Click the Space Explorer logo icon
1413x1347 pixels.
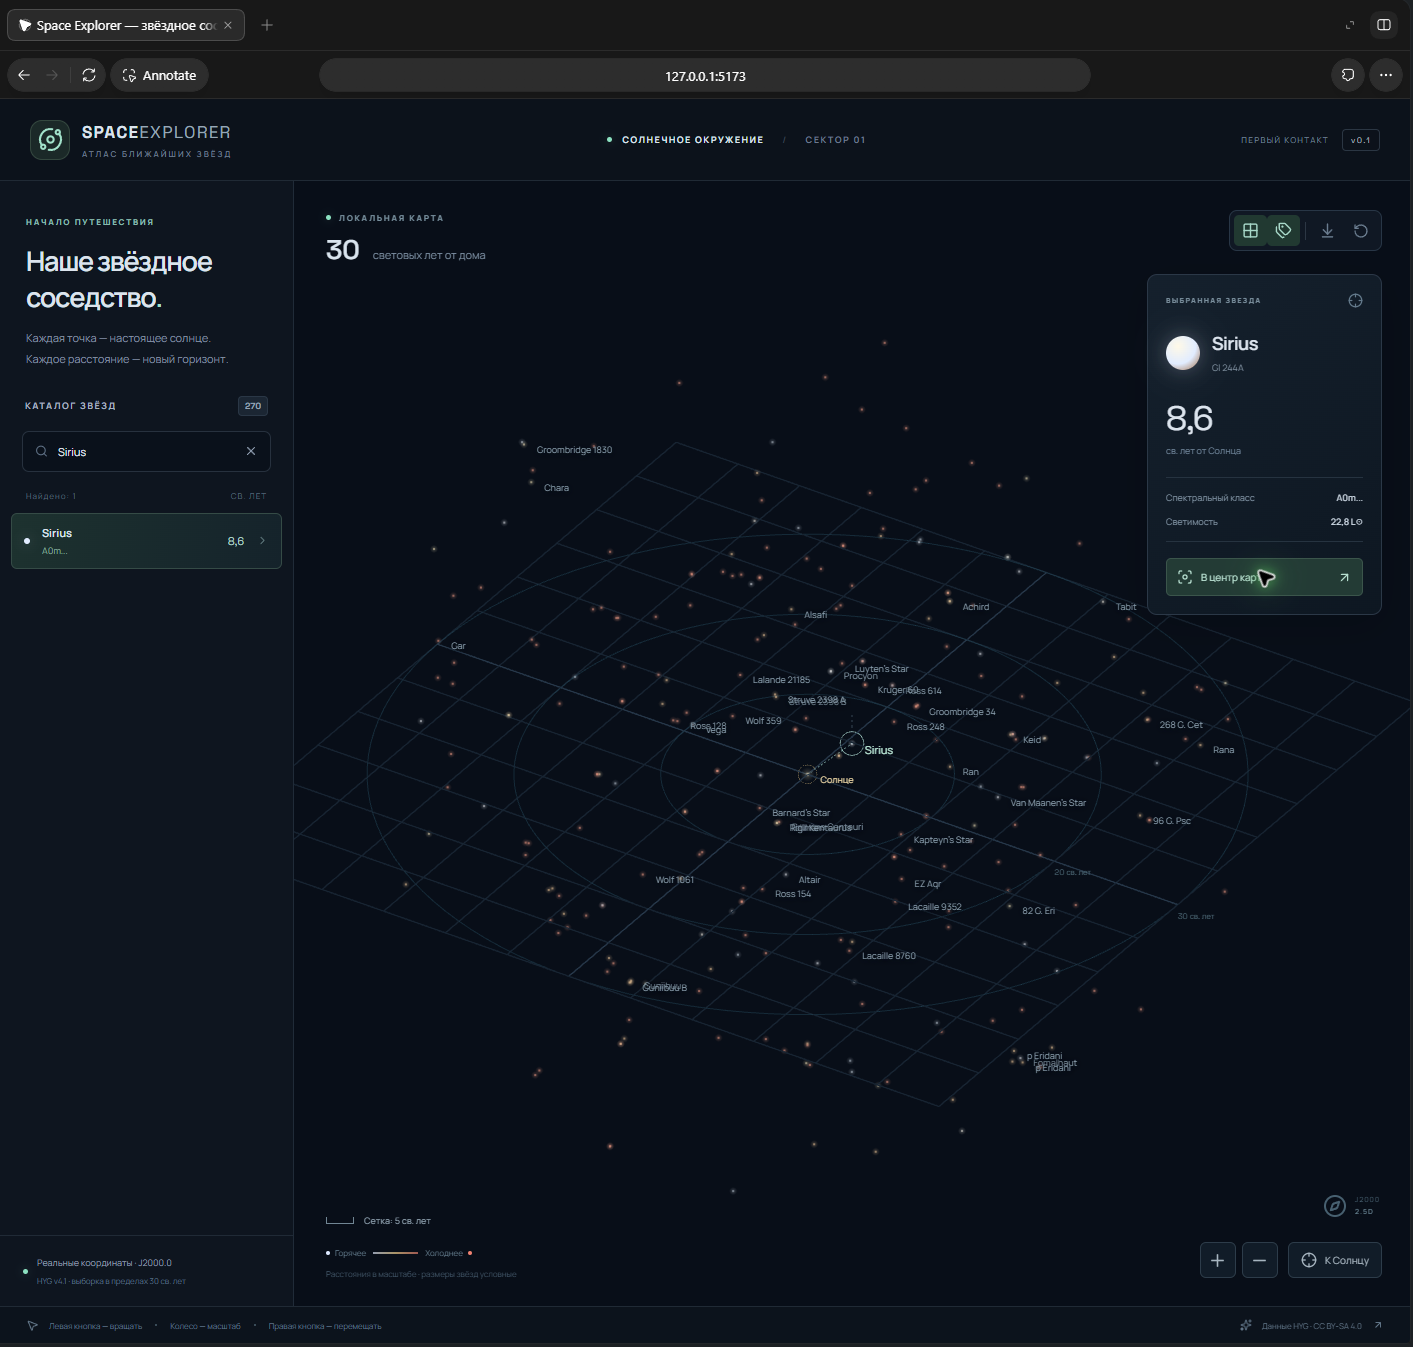click(x=50, y=140)
